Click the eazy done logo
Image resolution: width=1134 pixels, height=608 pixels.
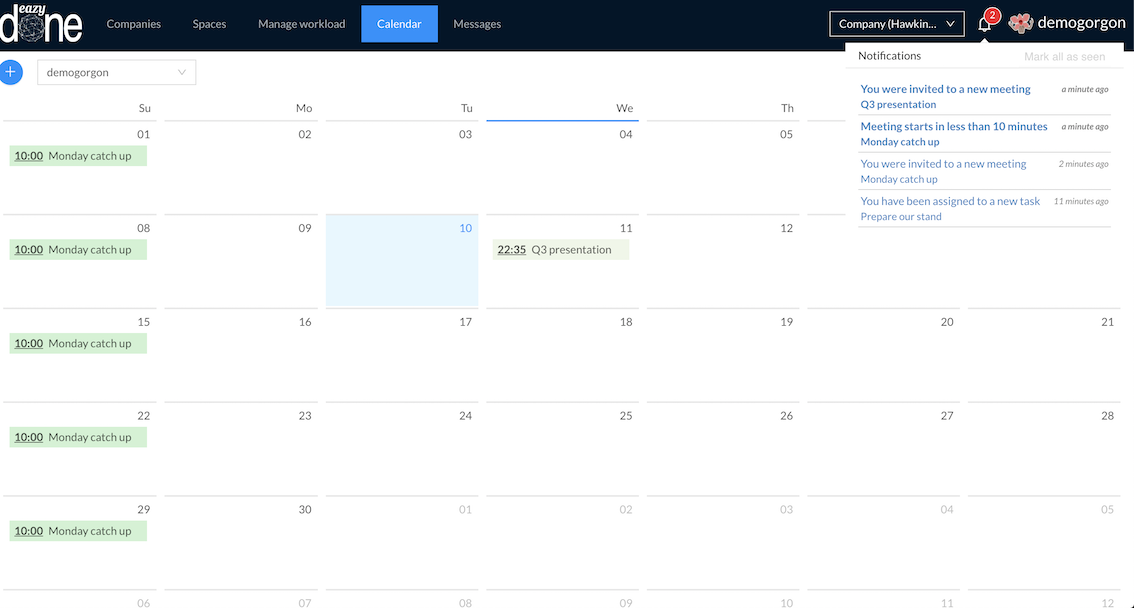click(41, 23)
